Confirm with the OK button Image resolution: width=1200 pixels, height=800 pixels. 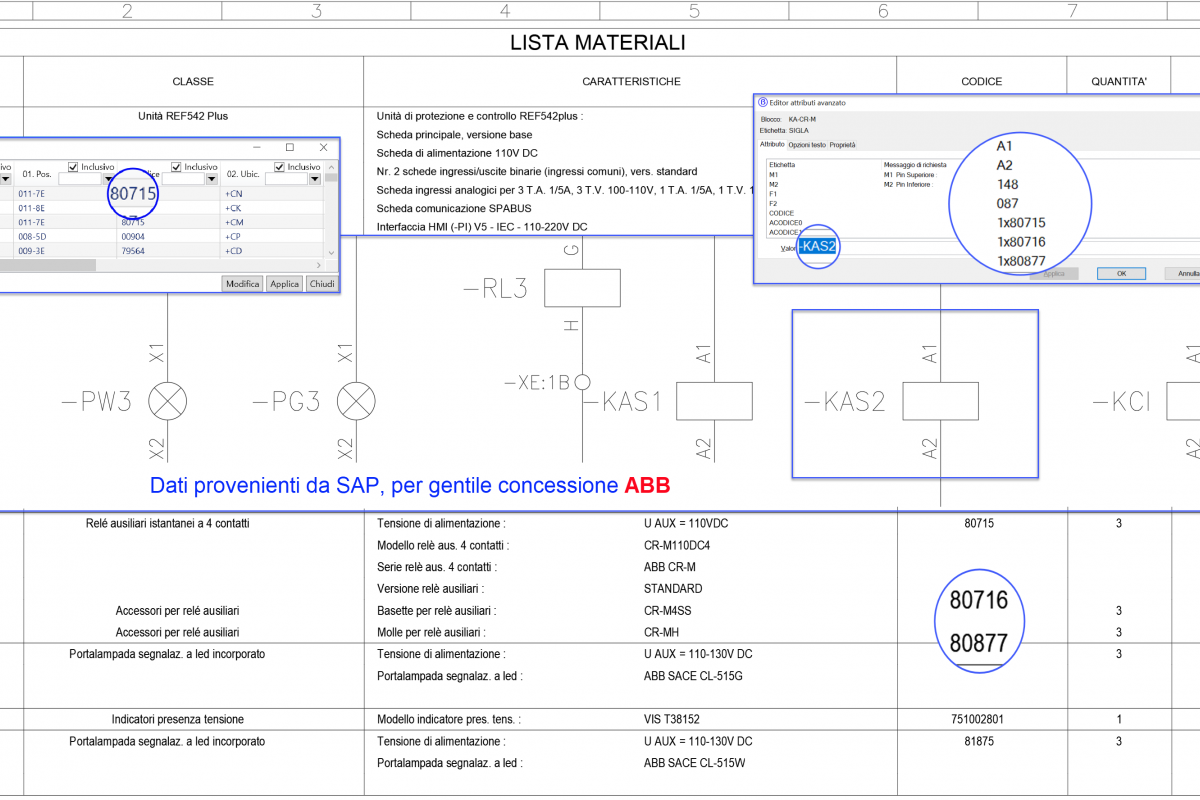pos(1122,273)
